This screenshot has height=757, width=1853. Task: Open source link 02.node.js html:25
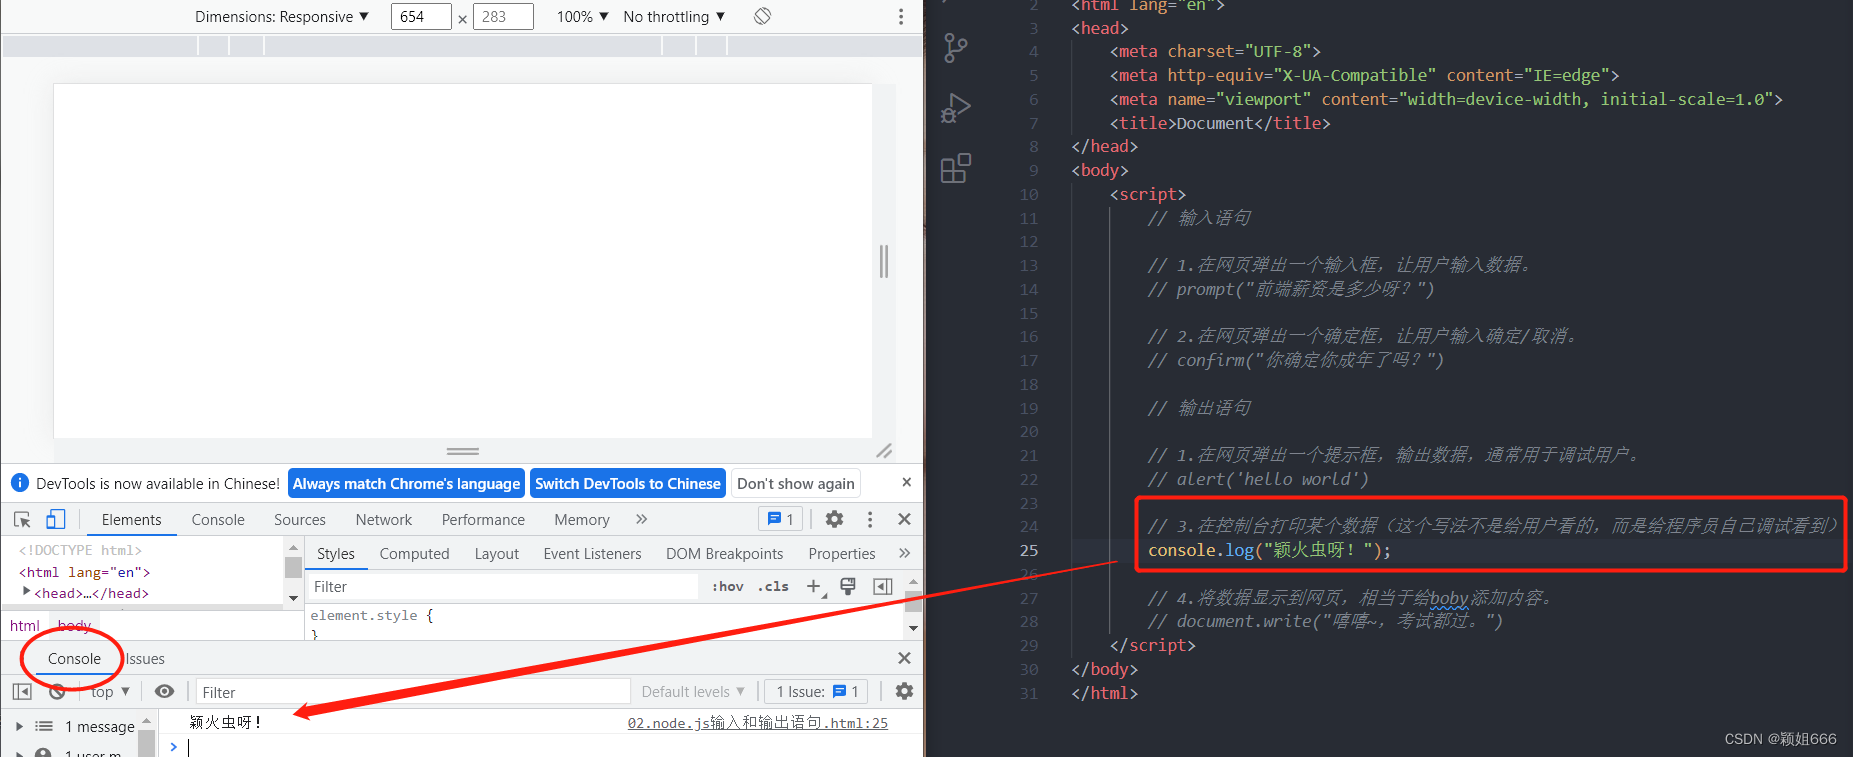(757, 722)
